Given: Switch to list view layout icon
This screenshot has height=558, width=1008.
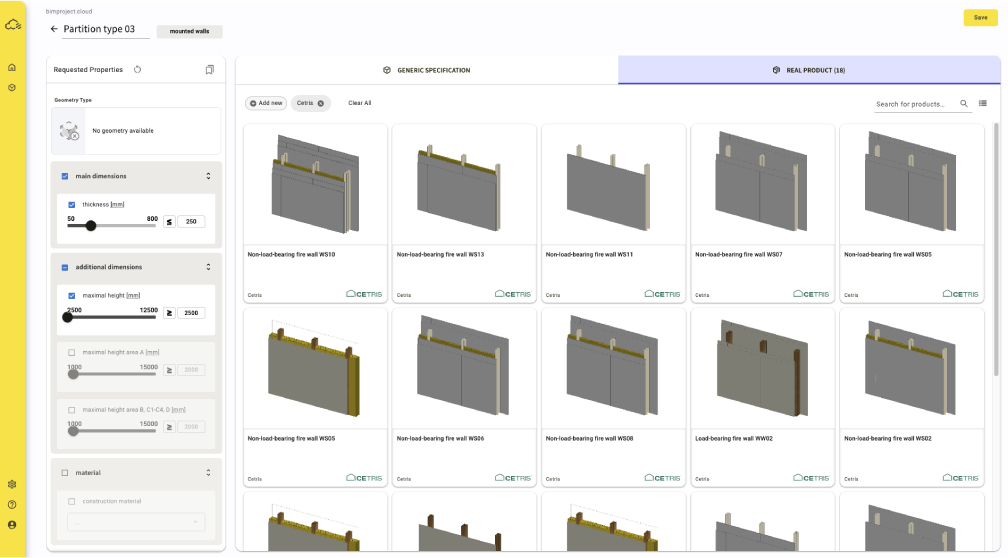Looking at the screenshot, I should pyautogui.click(x=983, y=104).
